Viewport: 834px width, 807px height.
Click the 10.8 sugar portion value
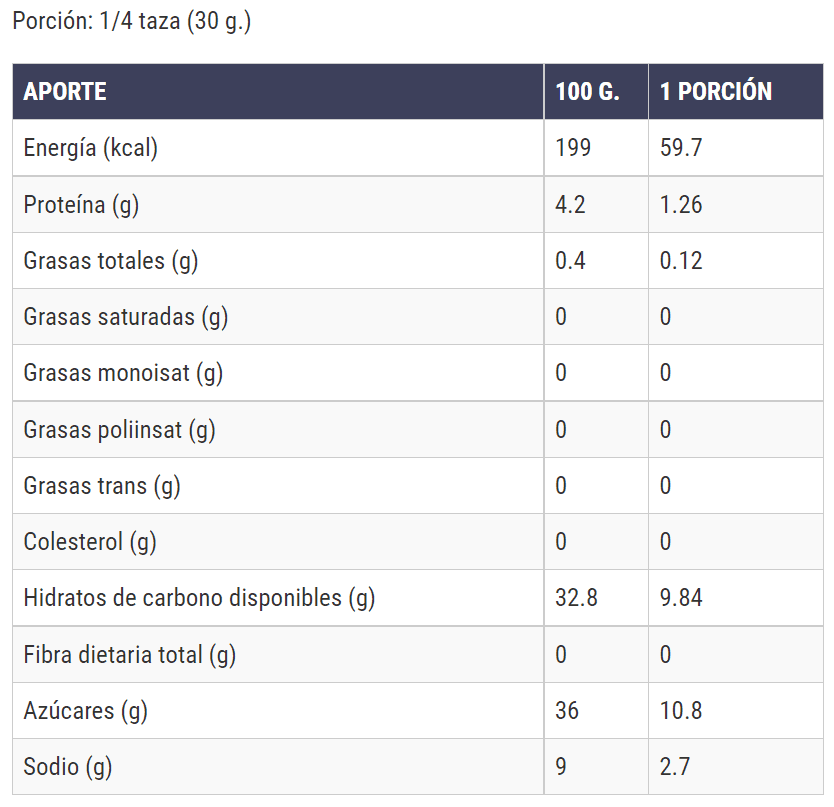click(681, 711)
